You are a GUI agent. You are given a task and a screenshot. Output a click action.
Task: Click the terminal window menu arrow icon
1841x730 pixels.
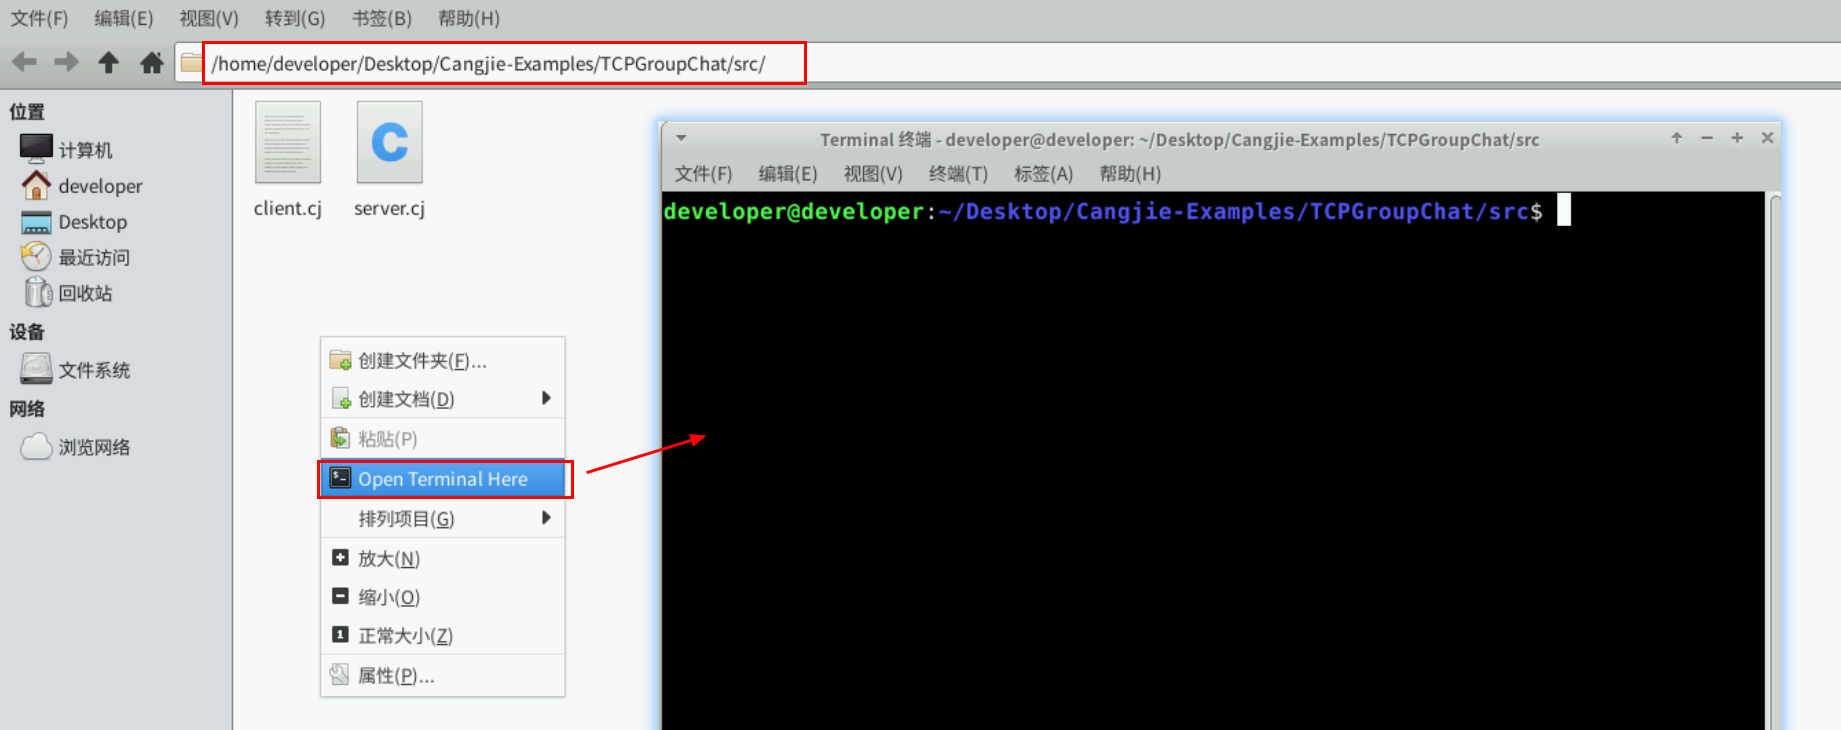click(x=681, y=139)
